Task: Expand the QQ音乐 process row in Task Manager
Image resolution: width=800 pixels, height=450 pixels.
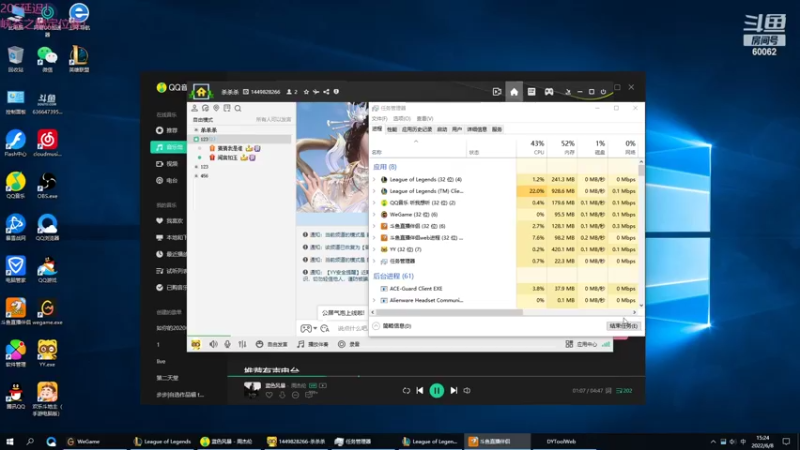Action: pyautogui.click(x=374, y=203)
